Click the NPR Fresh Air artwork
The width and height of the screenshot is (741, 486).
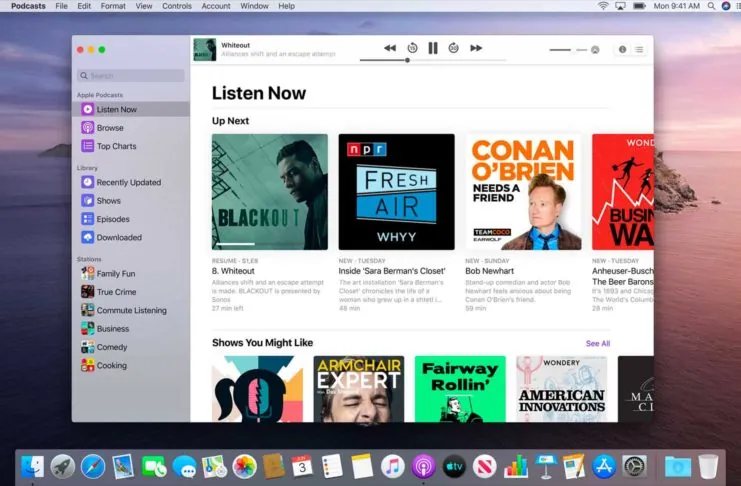pos(396,191)
